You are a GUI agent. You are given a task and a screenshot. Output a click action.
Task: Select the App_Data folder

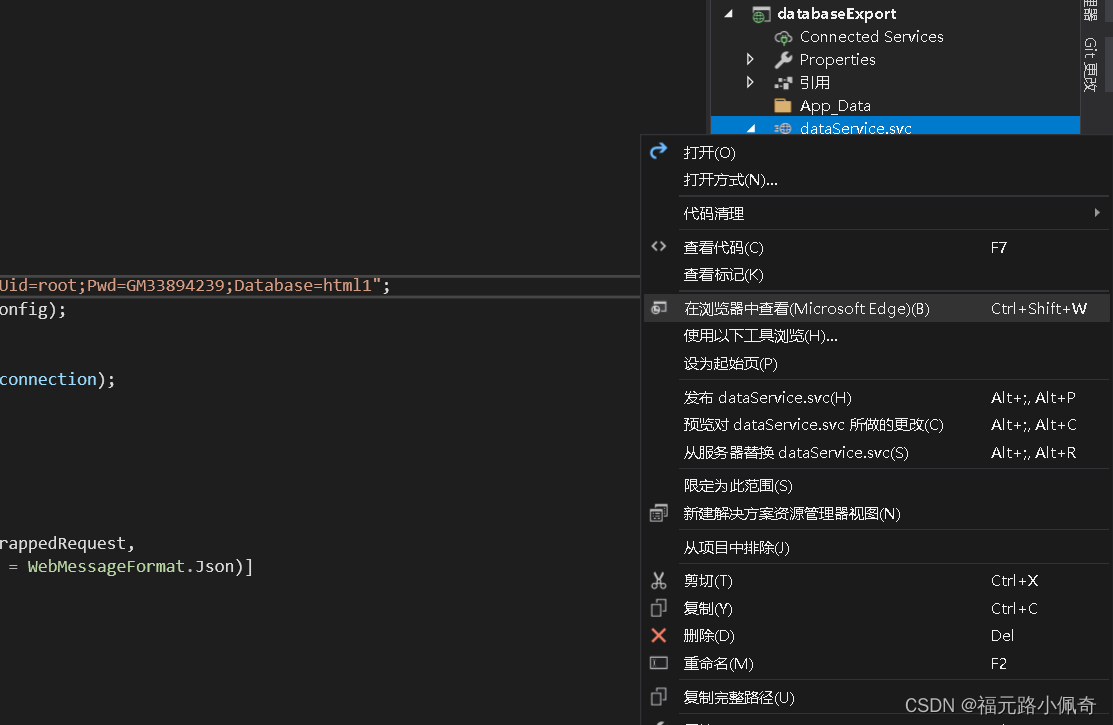(834, 106)
